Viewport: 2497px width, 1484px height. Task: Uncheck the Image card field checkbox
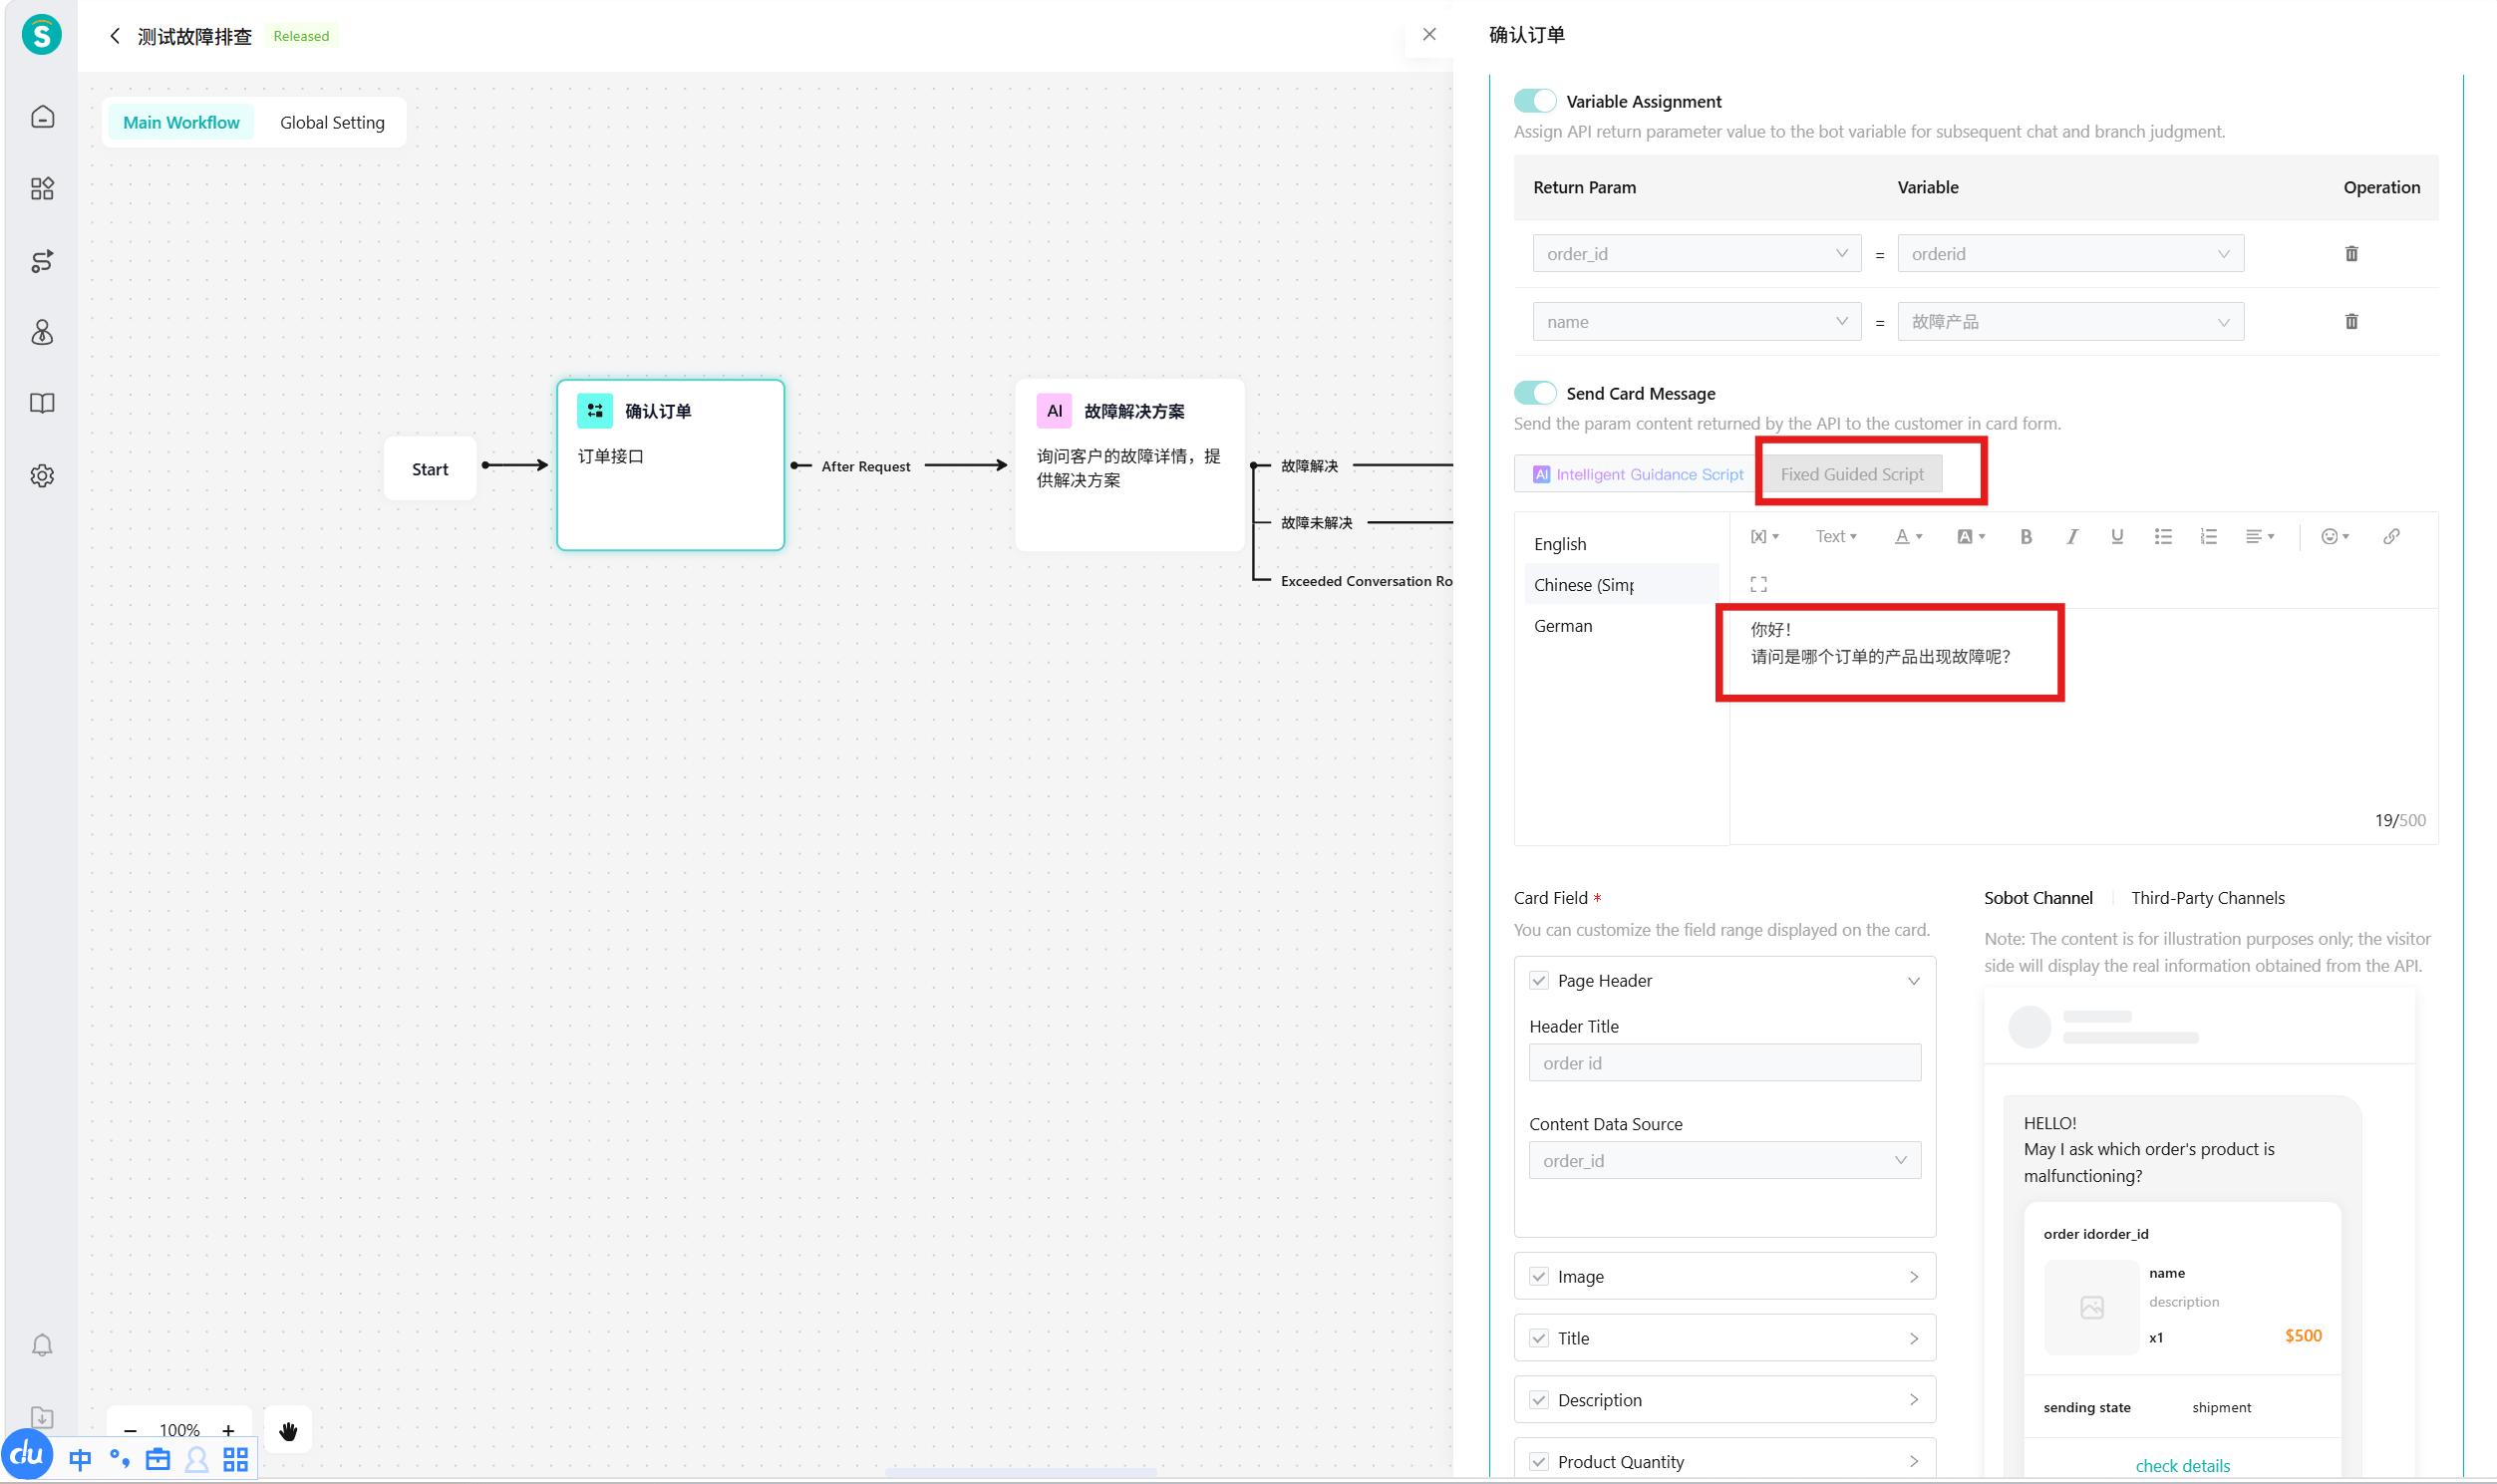pos(1539,1277)
